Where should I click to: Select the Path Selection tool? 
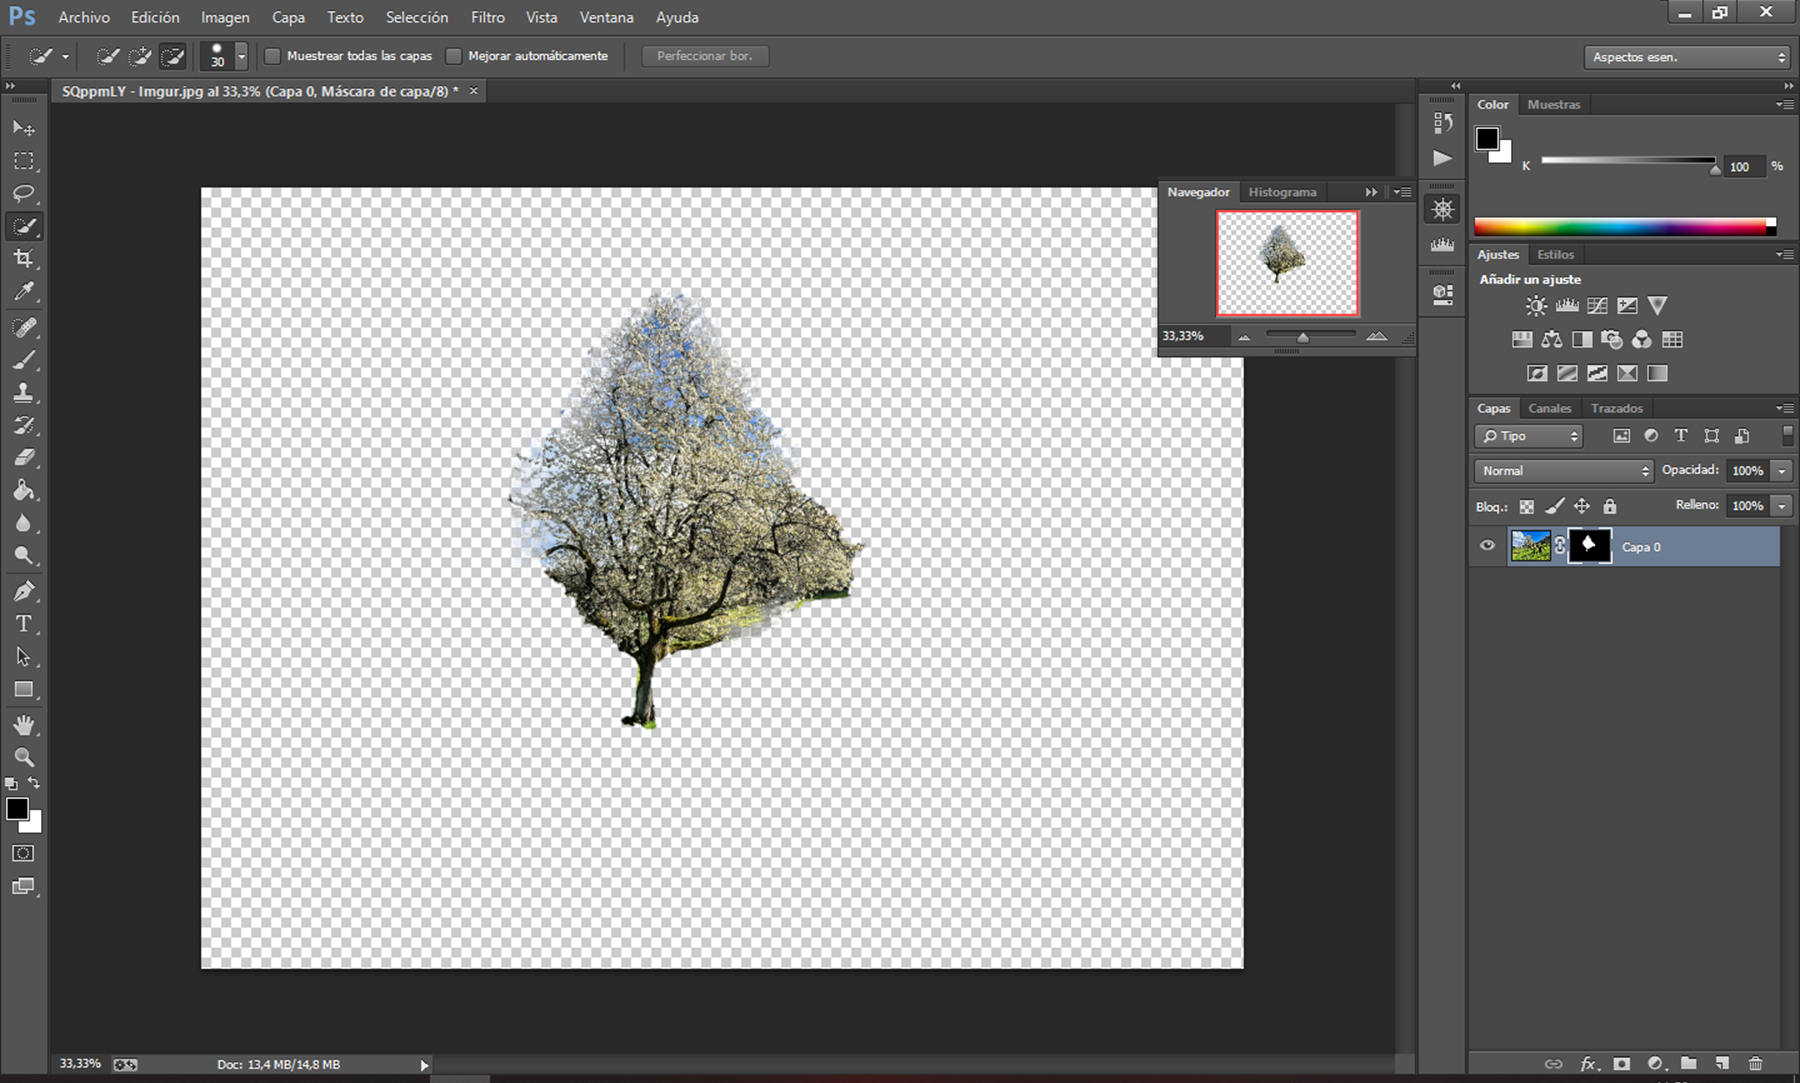[x=24, y=657]
